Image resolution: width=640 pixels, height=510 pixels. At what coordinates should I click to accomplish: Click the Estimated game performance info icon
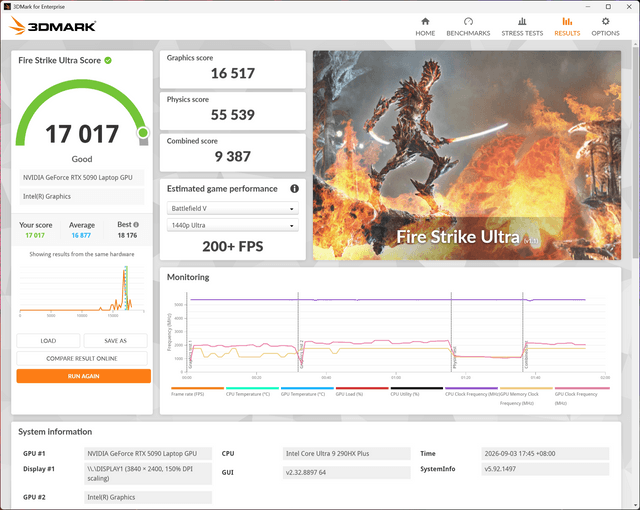pos(294,188)
